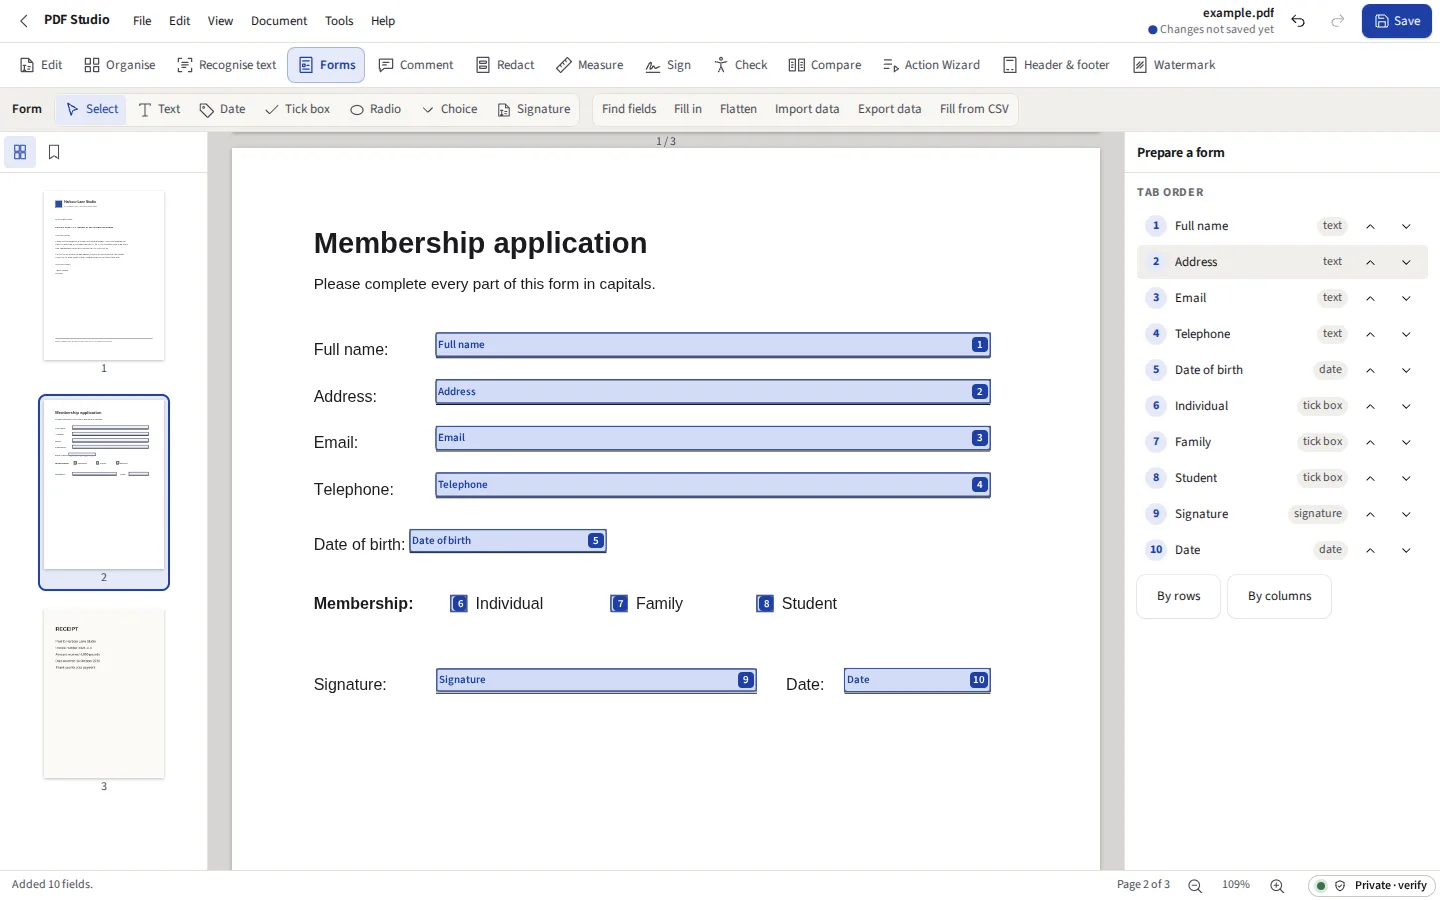Choose the Signature field tool
Viewport: 1440px width, 900px height.
(534, 109)
